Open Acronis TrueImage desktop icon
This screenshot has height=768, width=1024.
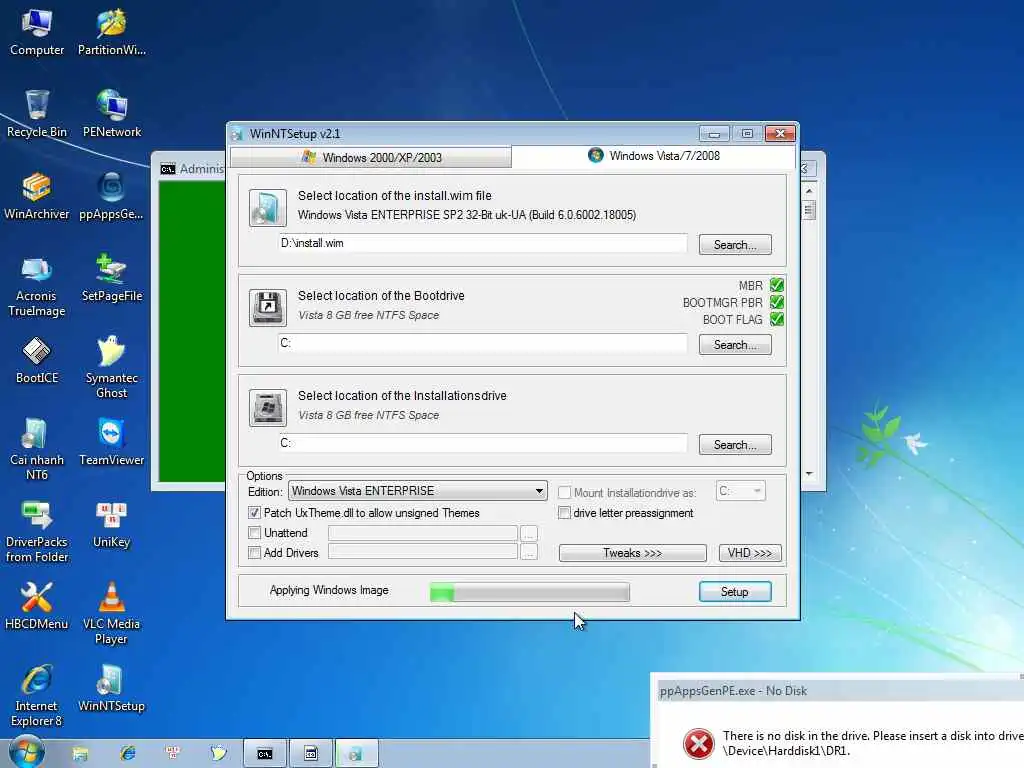(37, 286)
